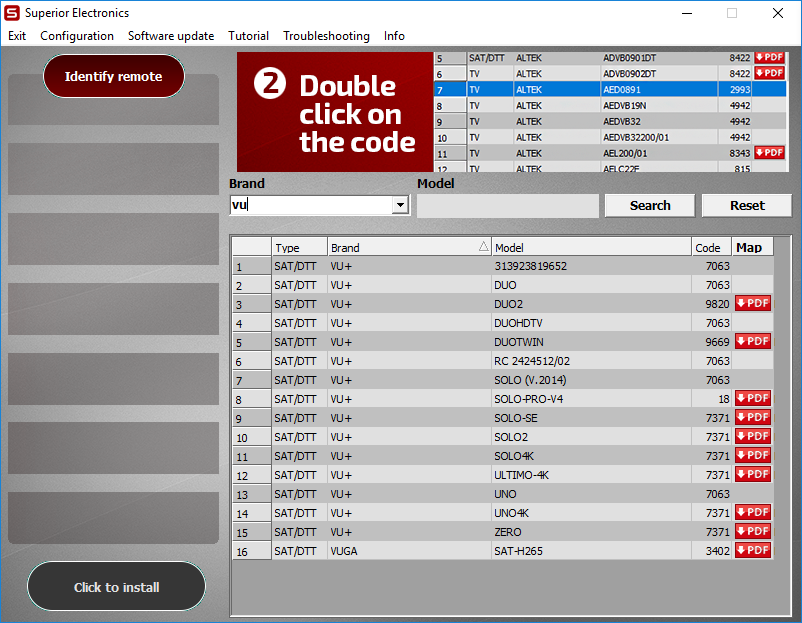Click the Click to install button

tap(117, 587)
